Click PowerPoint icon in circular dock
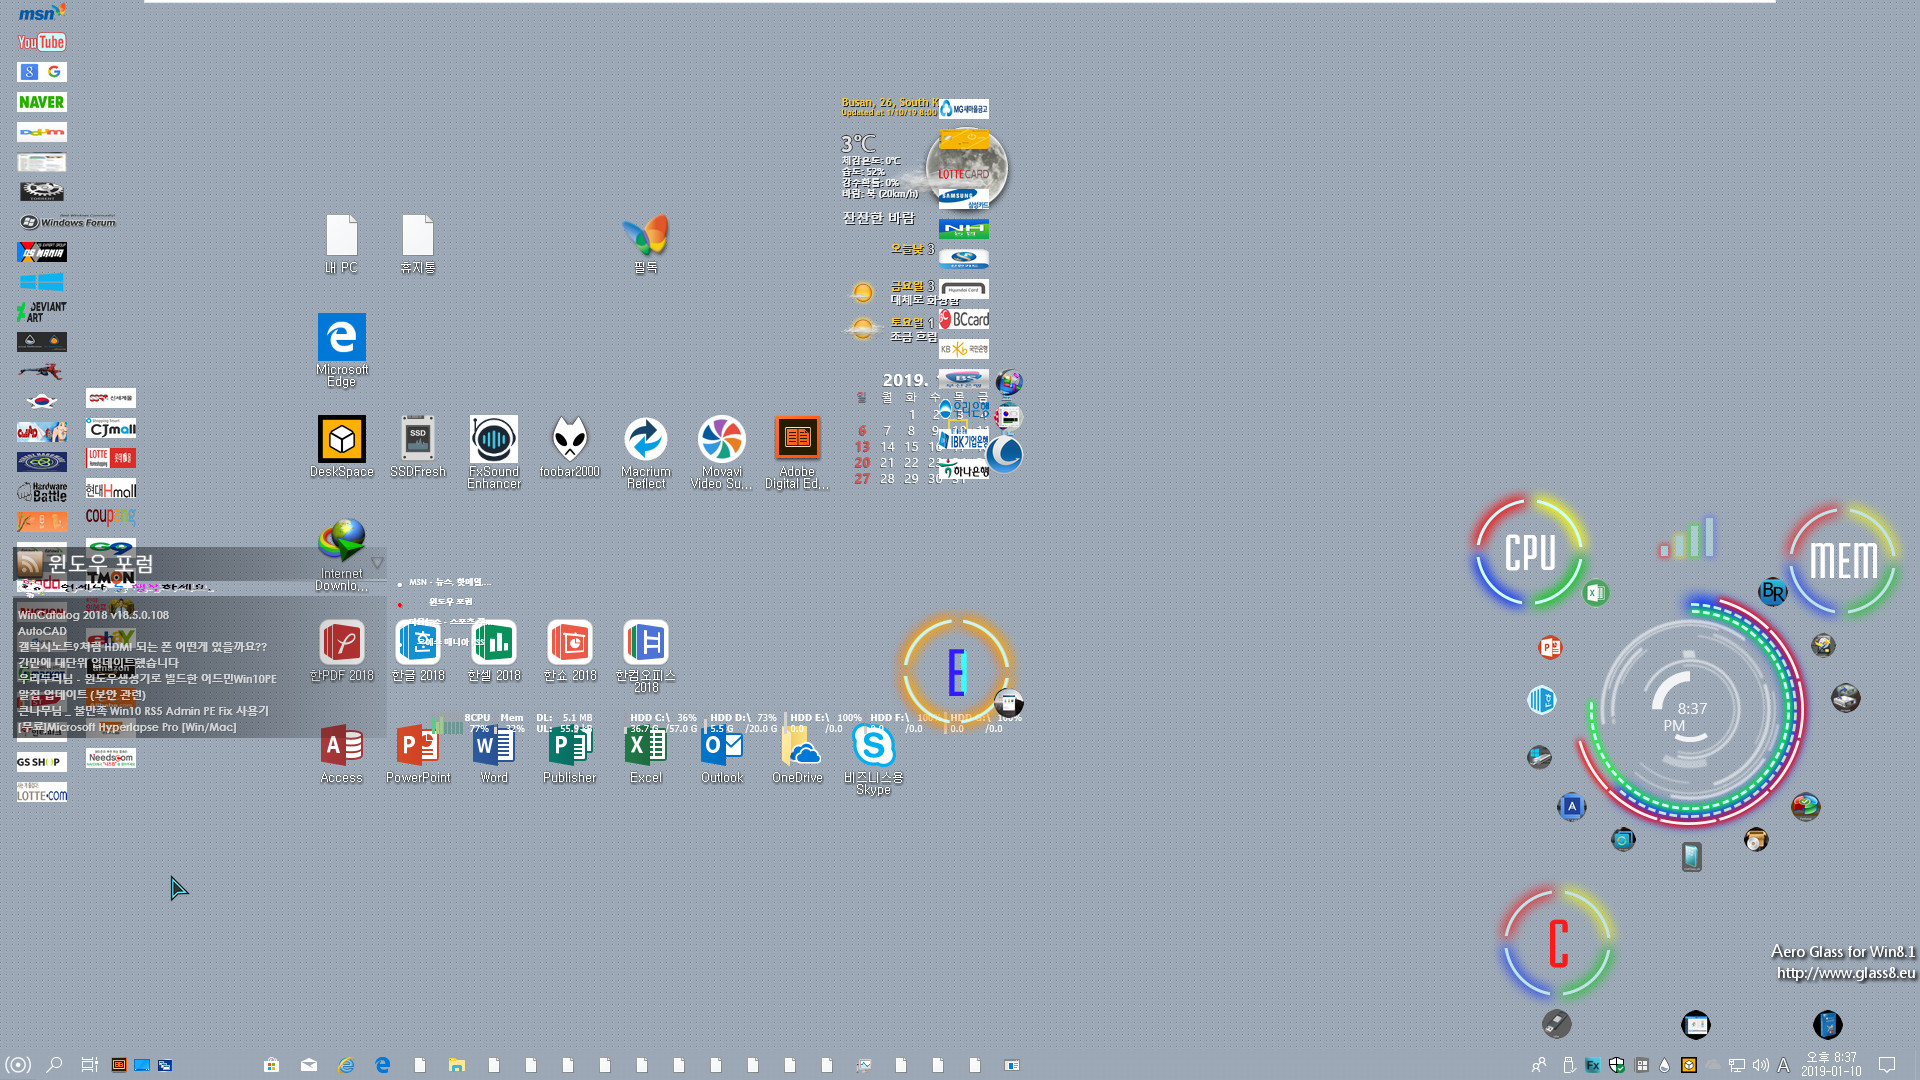Image resolution: width=1920 pixels, height=1080 pixels. (1550, 647)
